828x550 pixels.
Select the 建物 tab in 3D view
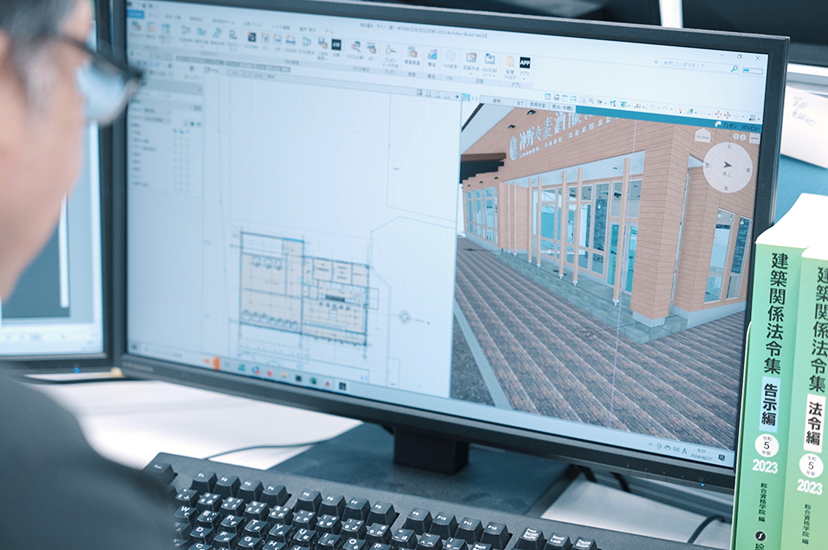497,101
